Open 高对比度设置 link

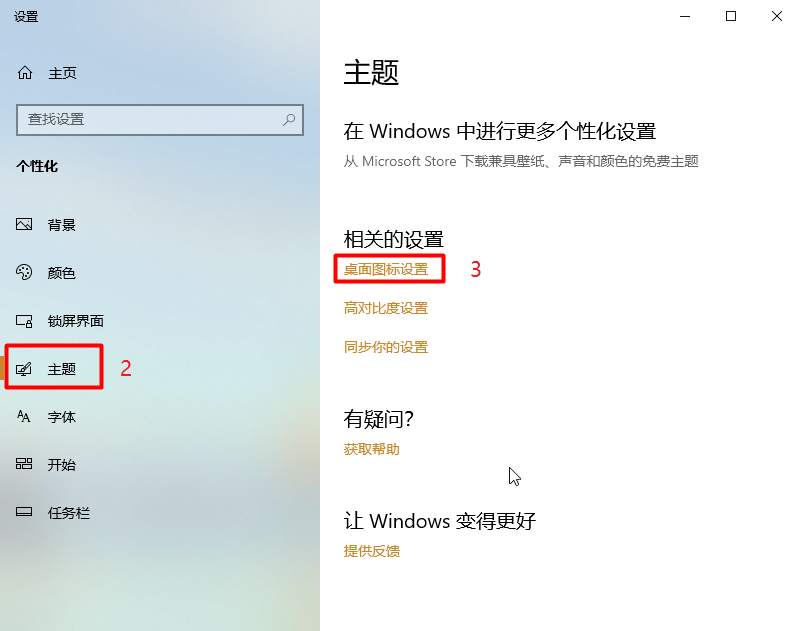tap(386, 308)
